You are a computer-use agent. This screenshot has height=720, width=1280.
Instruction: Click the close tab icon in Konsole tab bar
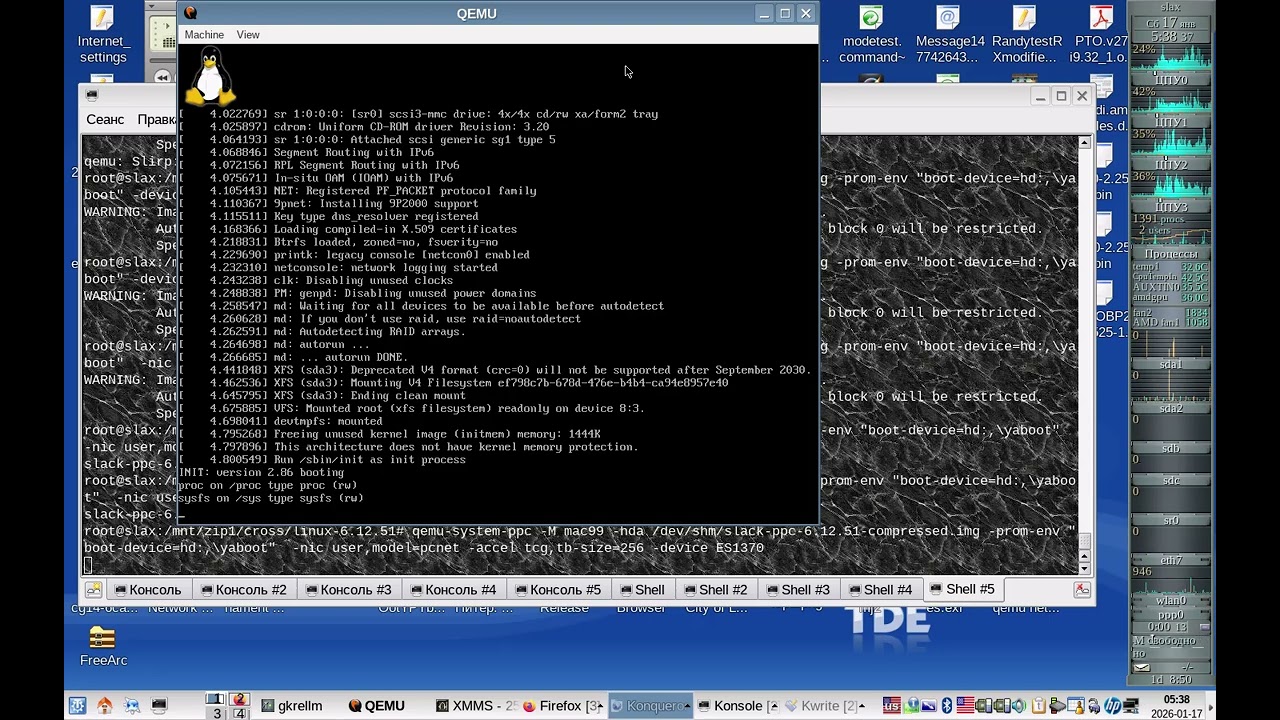(1082, 590)
